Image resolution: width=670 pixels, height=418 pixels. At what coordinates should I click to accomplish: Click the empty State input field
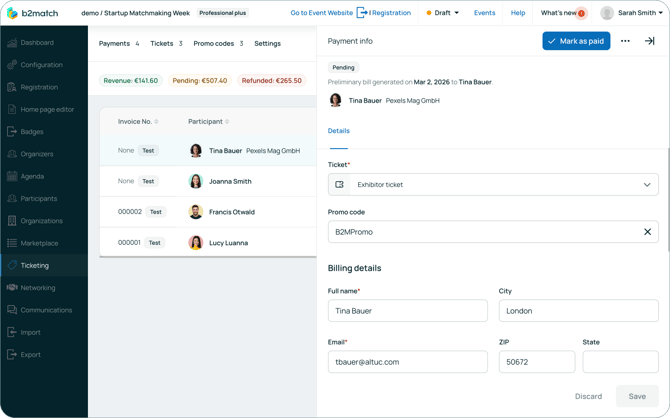click(x=620, y=362)
